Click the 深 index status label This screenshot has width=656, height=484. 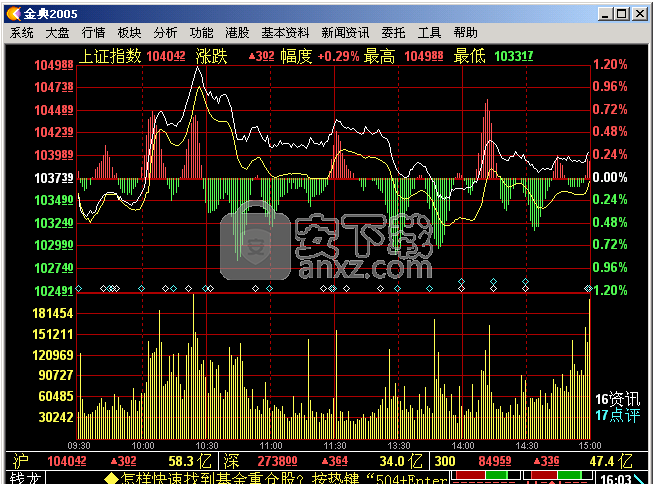(231, 461)
